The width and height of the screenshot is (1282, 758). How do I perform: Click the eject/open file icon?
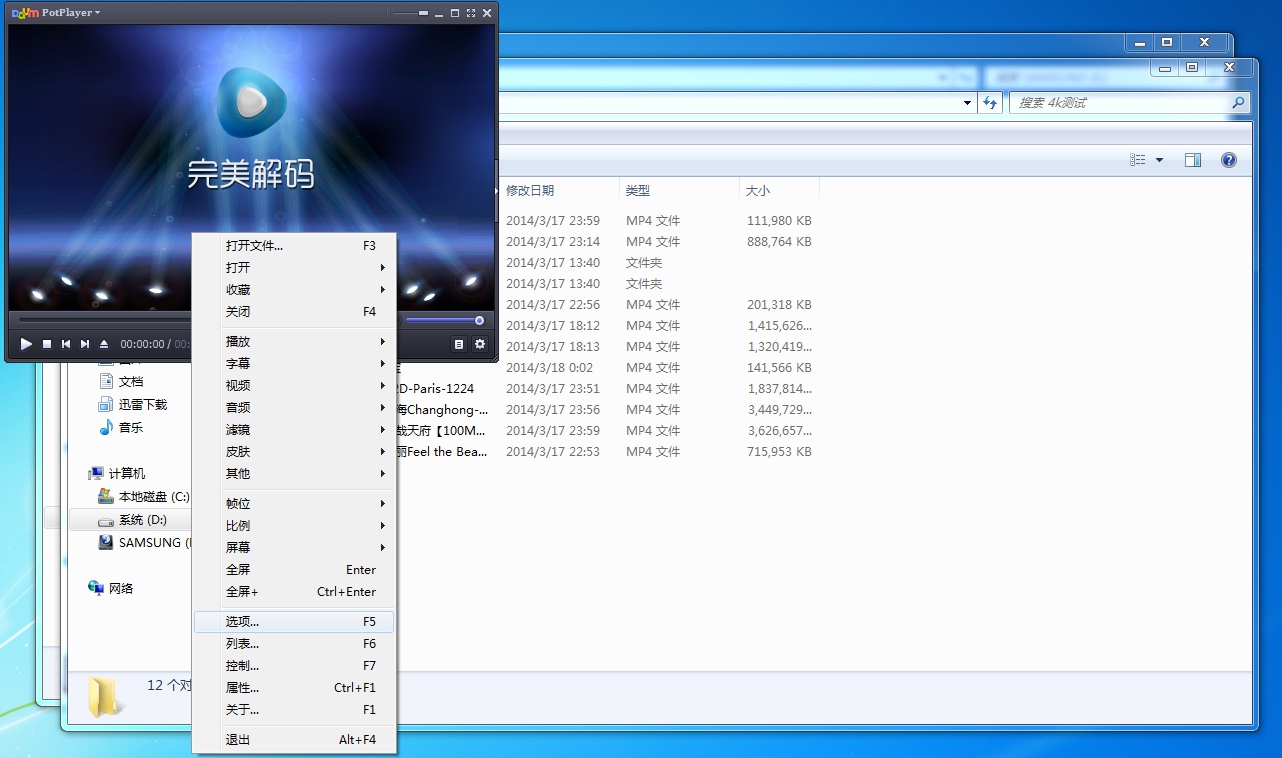pyautogui.click(x=104, y=344)
